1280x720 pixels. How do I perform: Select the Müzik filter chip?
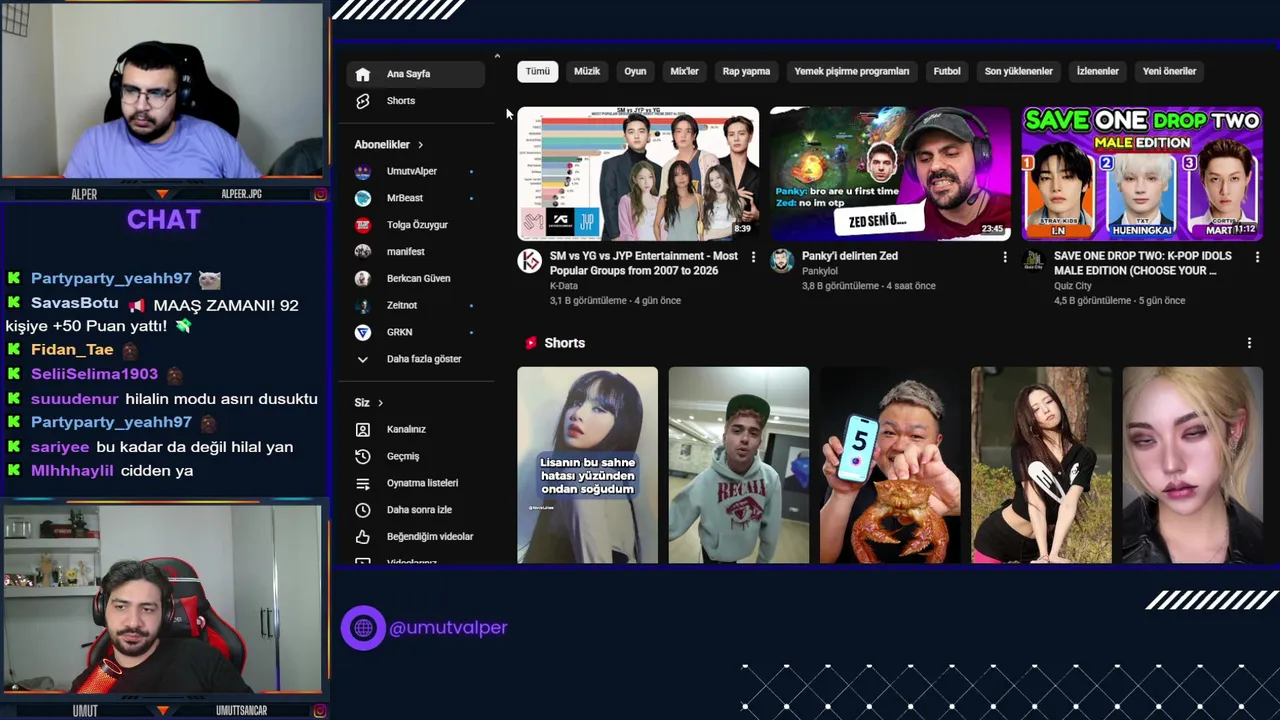point(587,71)
